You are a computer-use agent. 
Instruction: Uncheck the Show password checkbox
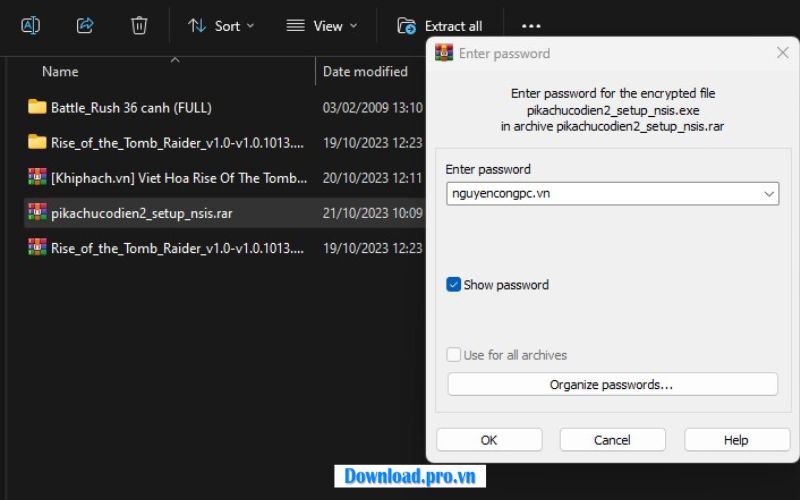(454, 285)
